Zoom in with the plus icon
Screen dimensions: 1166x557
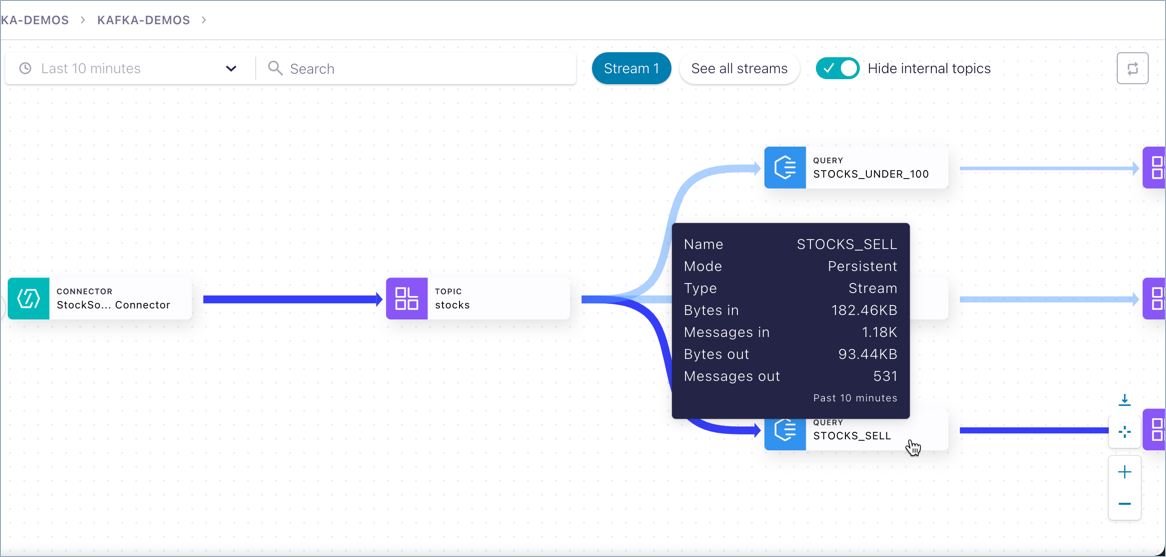coord(1125,472)
